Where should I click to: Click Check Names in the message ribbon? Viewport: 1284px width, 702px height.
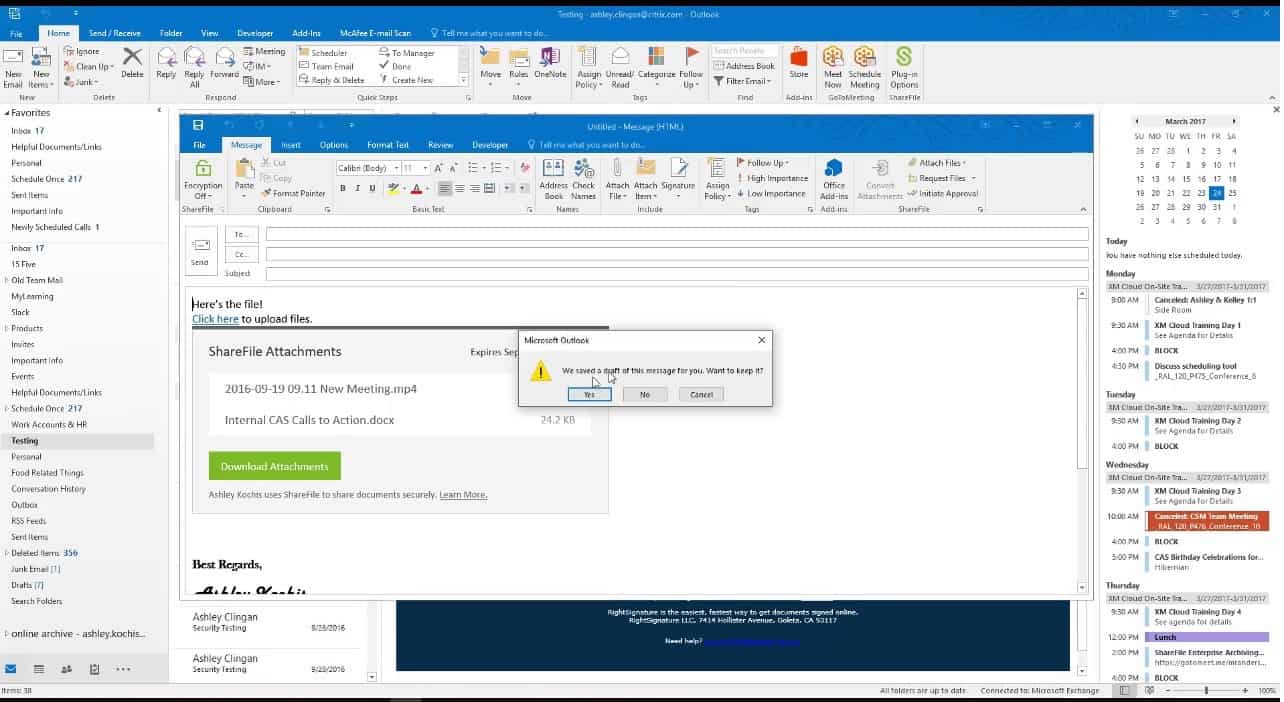click(583, 178)
